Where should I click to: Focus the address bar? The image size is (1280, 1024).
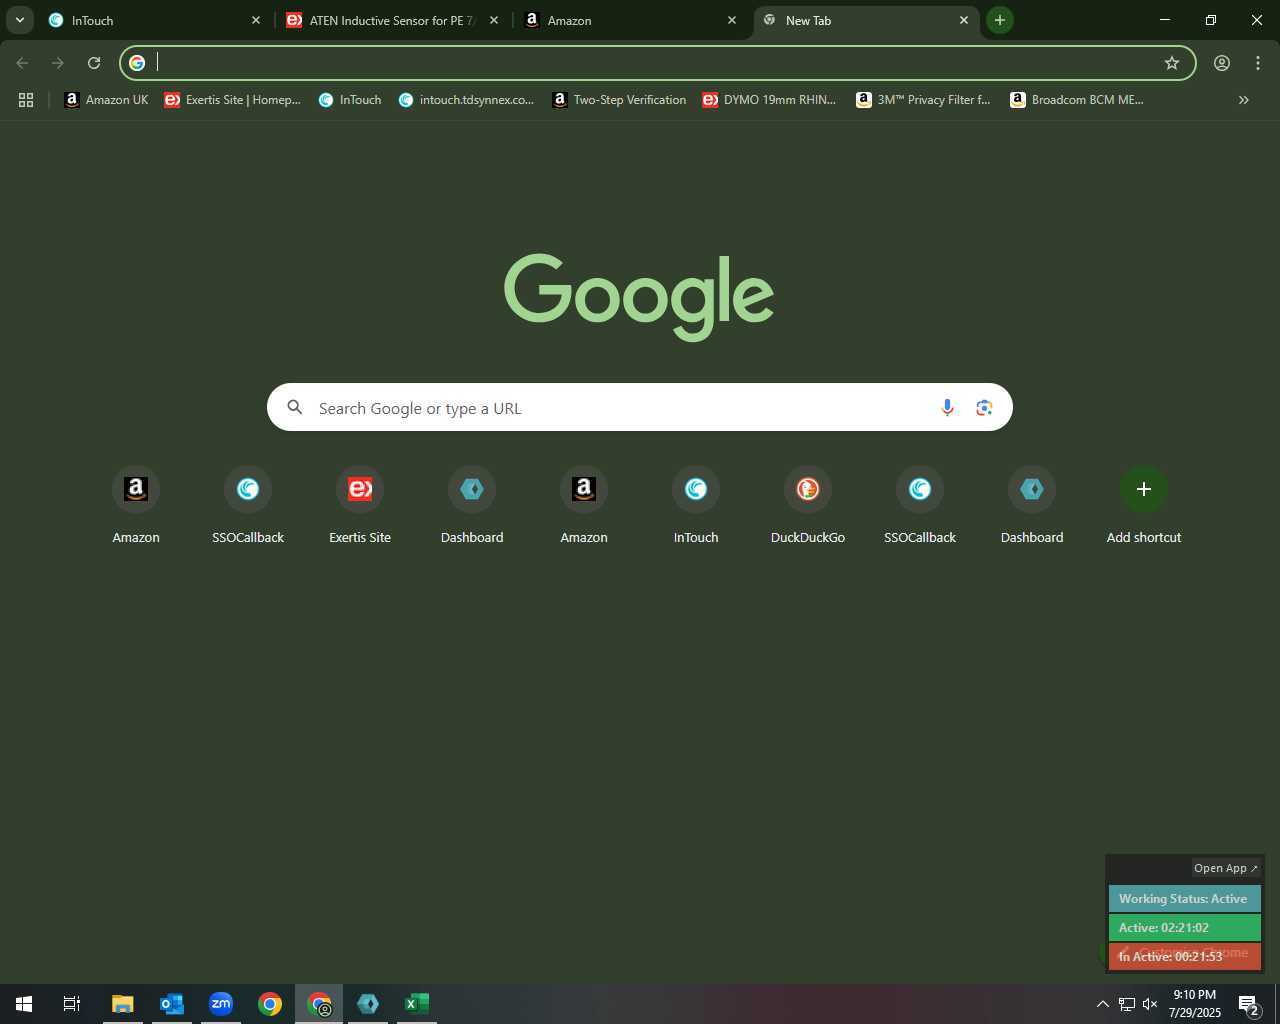658,63
